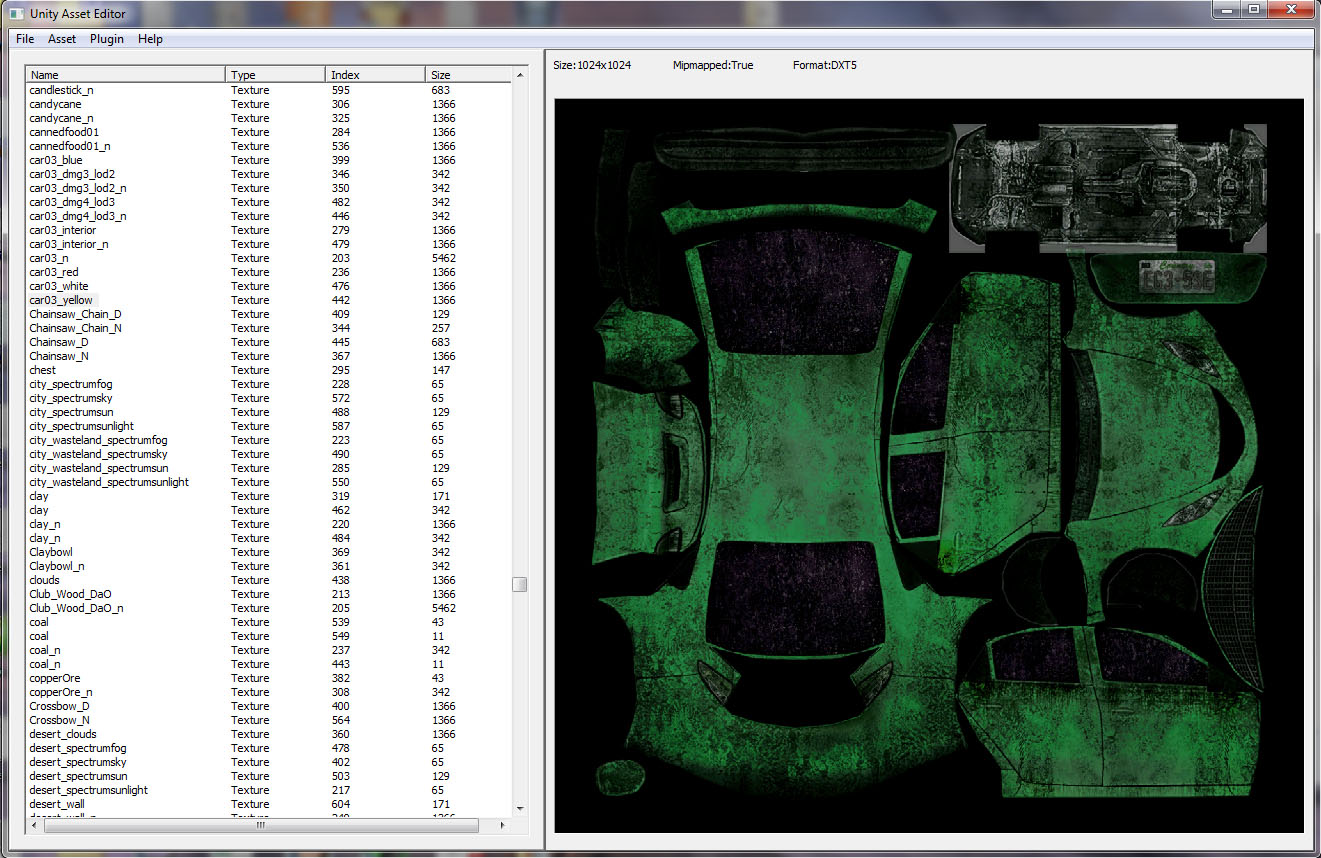
Task: Click the list scroll-down arrow
Action: [520, 808]
